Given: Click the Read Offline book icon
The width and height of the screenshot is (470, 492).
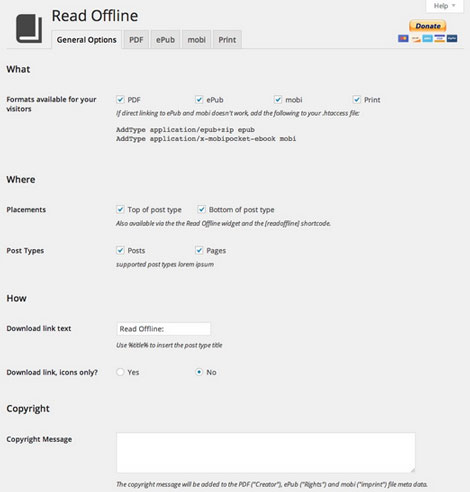Looking at the screenshot, I should (x=29, y=29).
